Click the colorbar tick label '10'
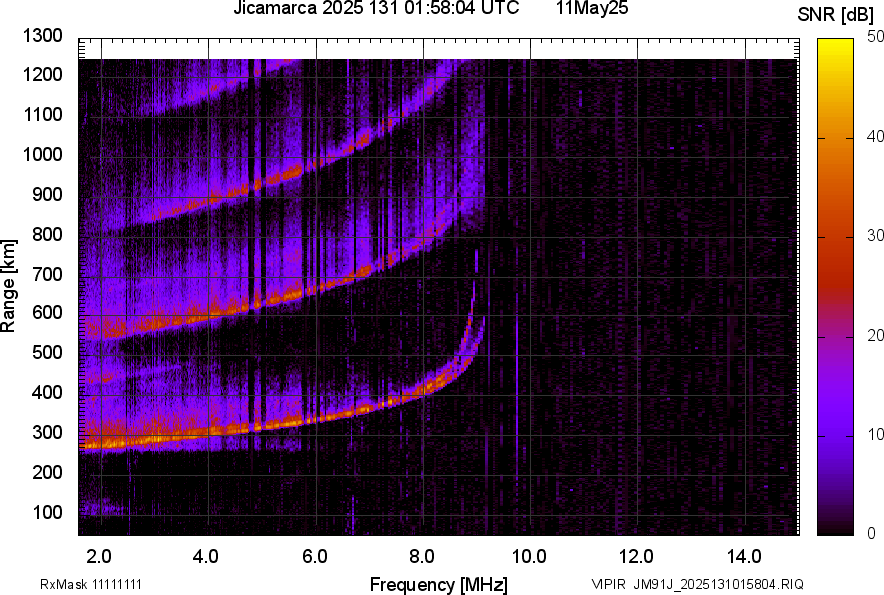 point(875,434)
